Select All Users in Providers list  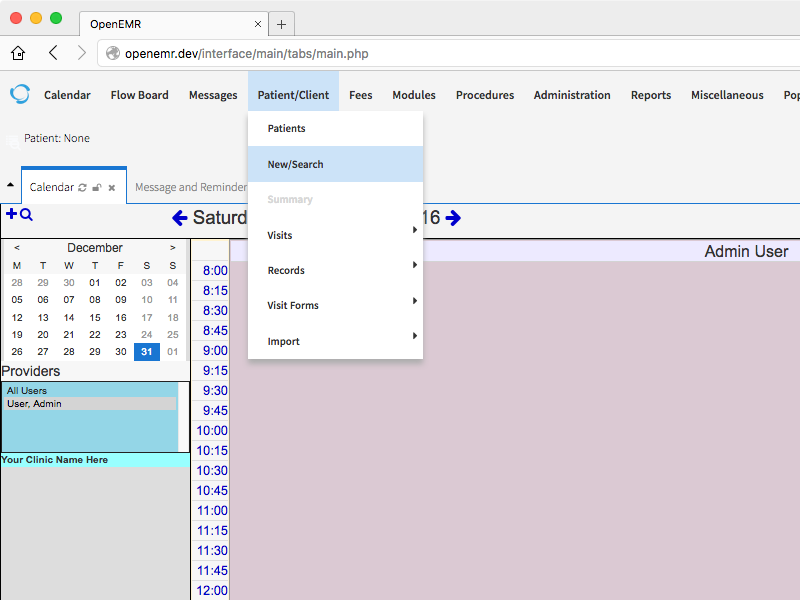[90, 390]
